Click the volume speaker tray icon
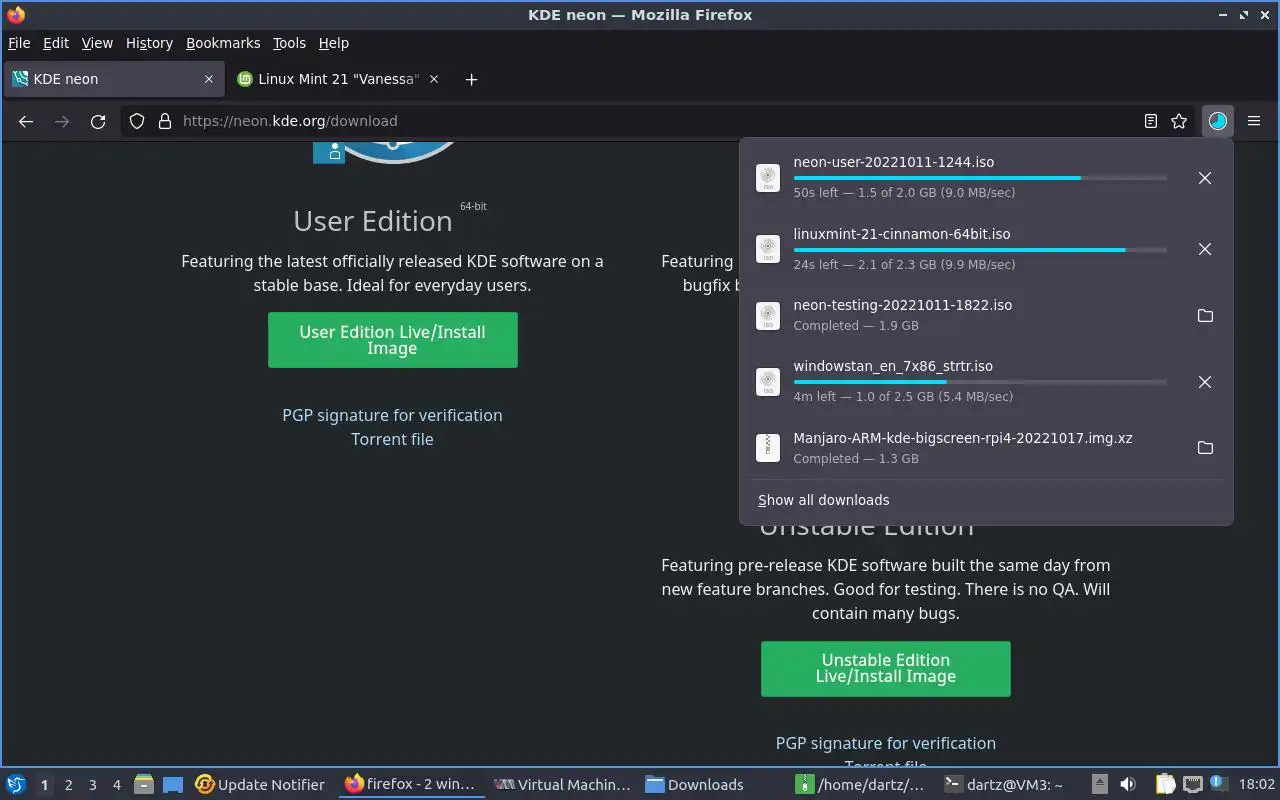This screenshot has width=1280, height=800. 1128,784
